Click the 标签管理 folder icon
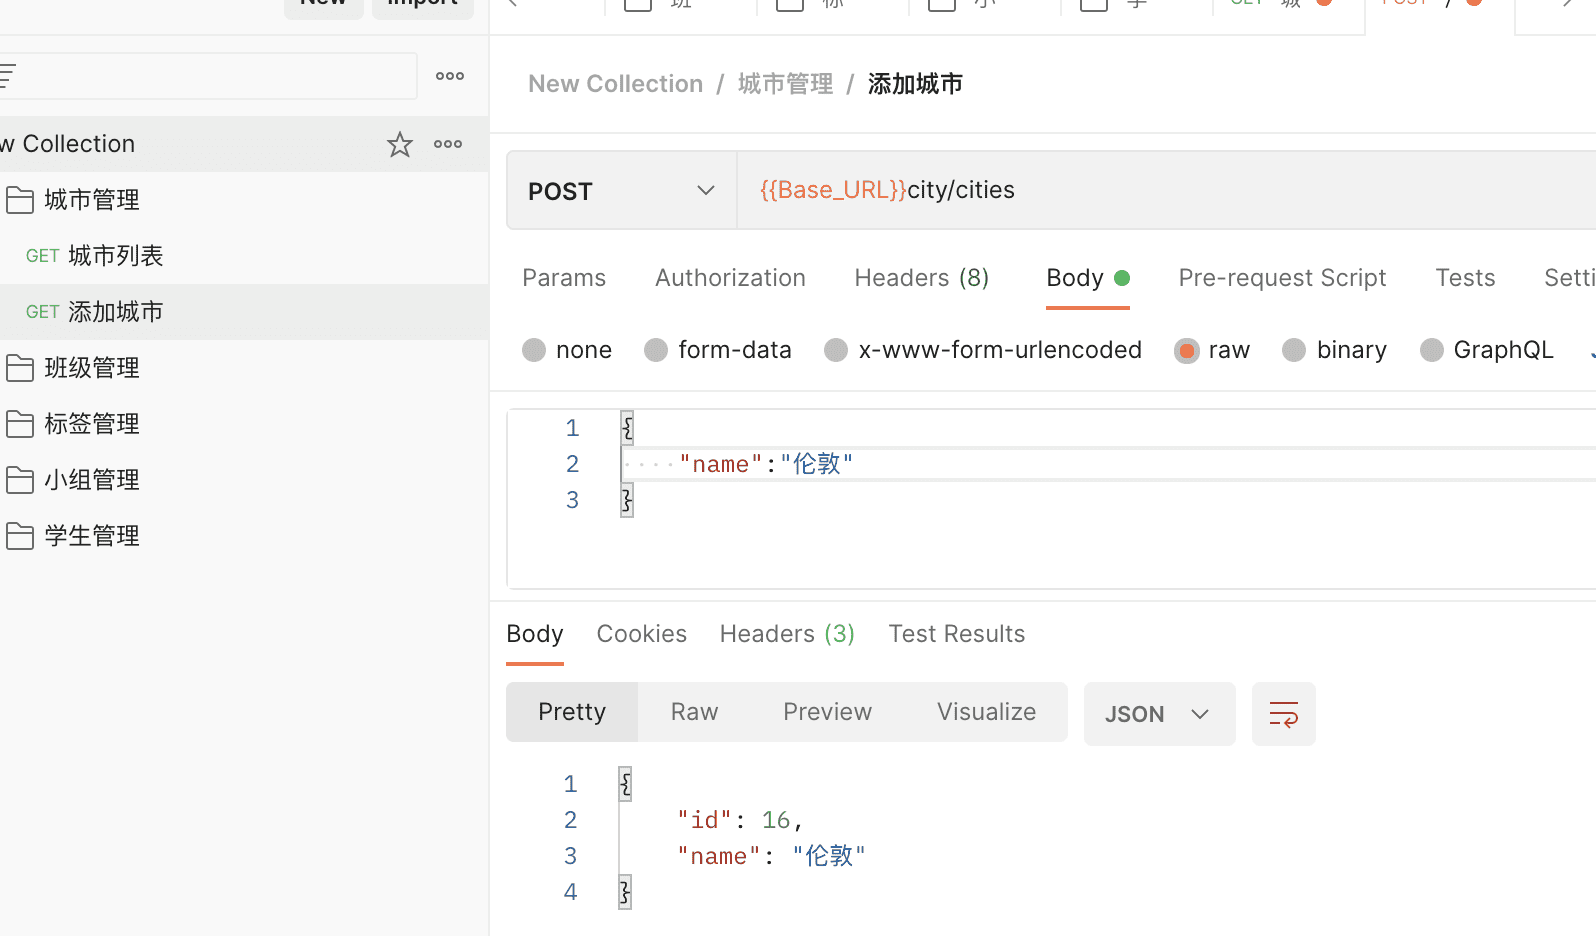Screen dimensions: 1596x936 tap(20, 424)
